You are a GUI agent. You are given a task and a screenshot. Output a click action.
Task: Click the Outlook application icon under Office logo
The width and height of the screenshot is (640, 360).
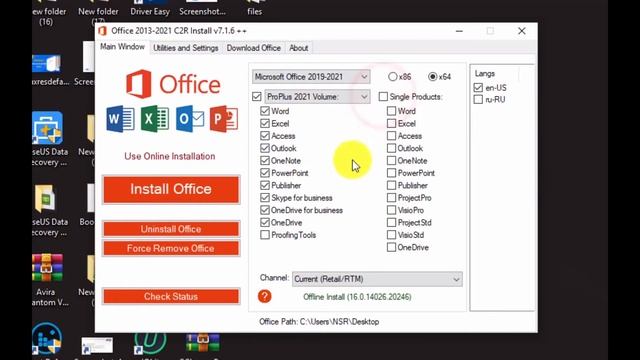190,119
